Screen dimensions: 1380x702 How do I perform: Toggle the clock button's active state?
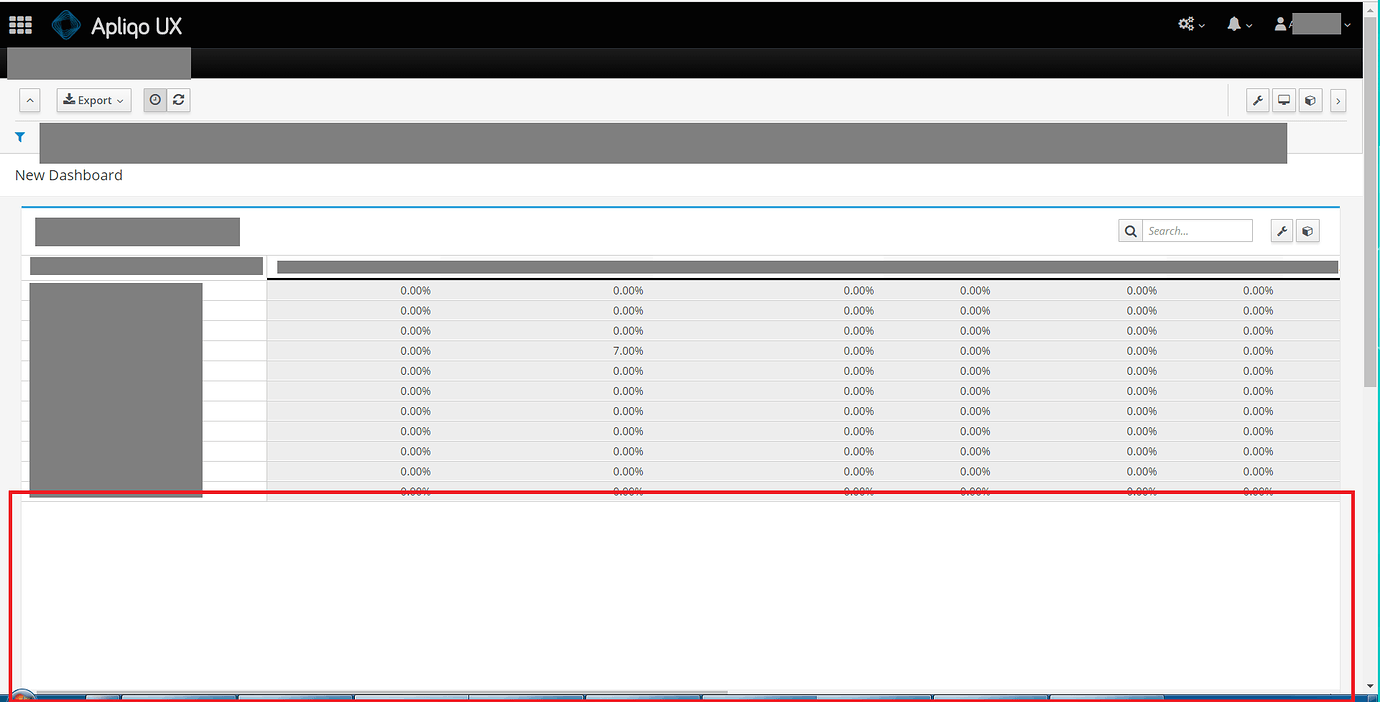154,99
